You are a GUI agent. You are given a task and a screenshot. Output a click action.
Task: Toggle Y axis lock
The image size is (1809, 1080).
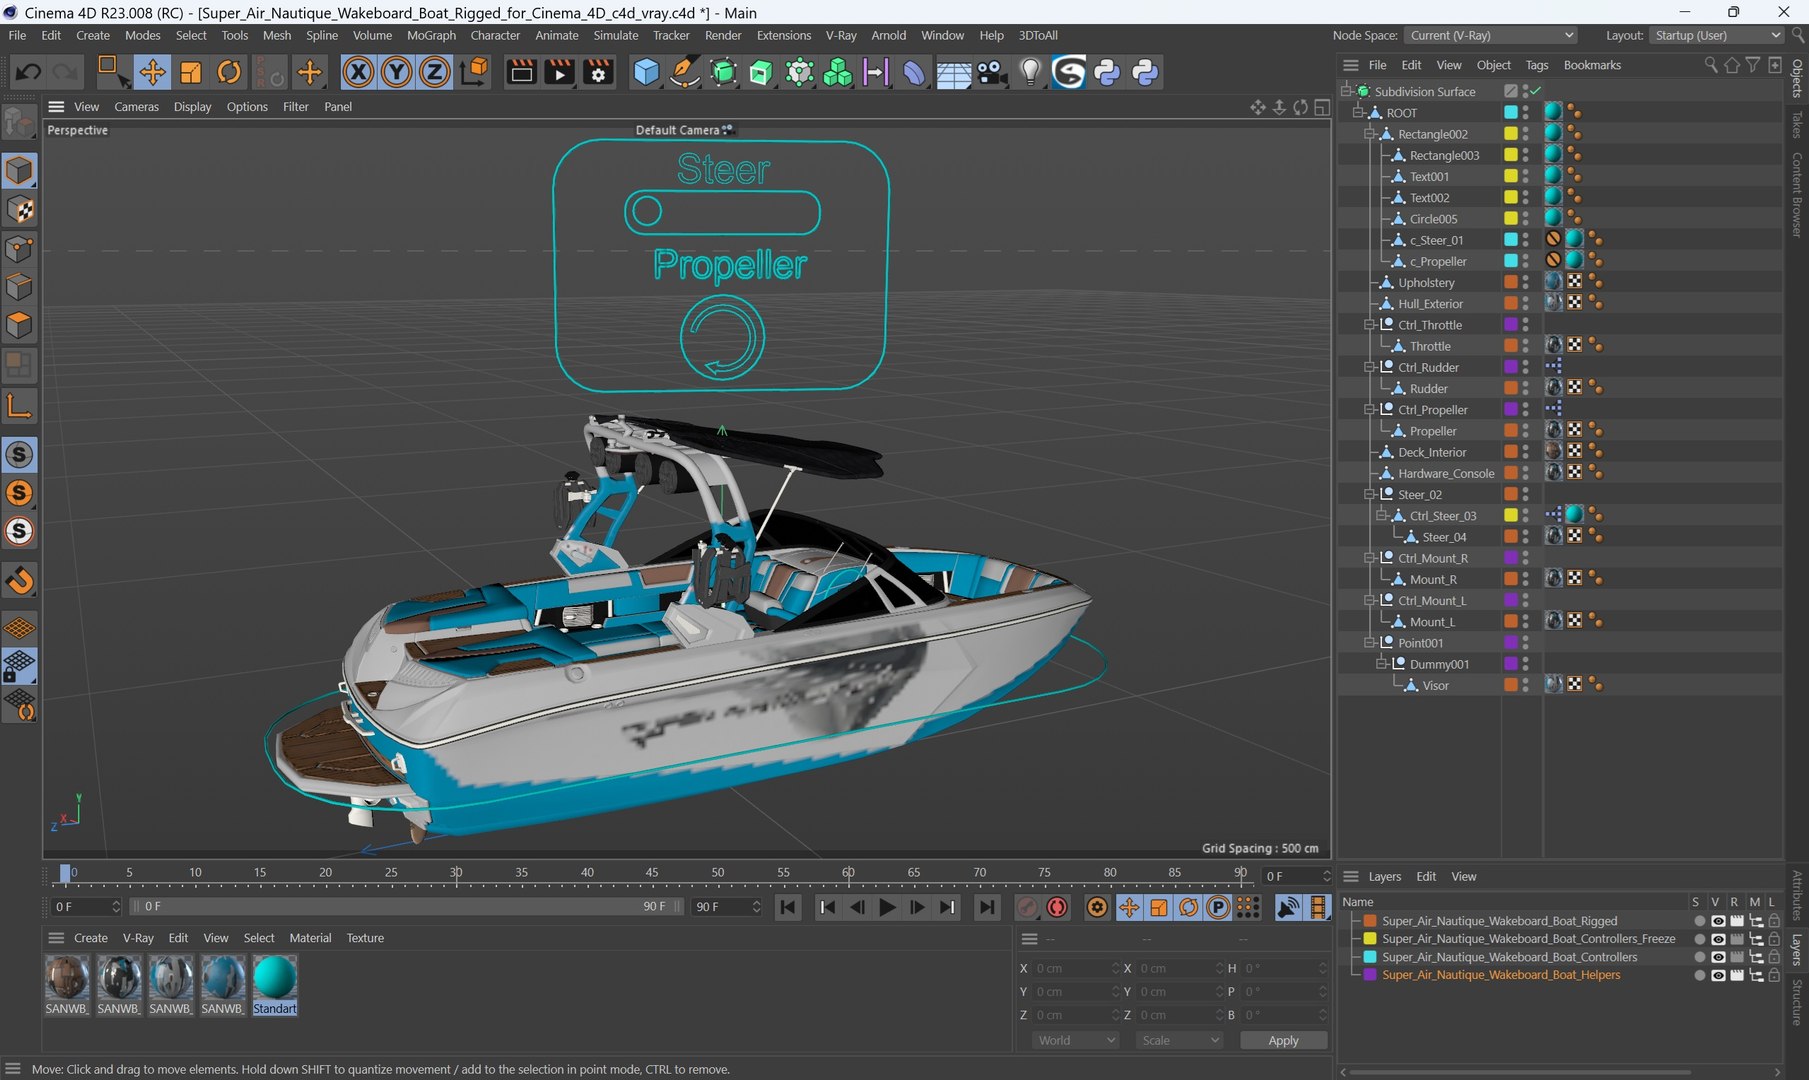tap(396, 72)
